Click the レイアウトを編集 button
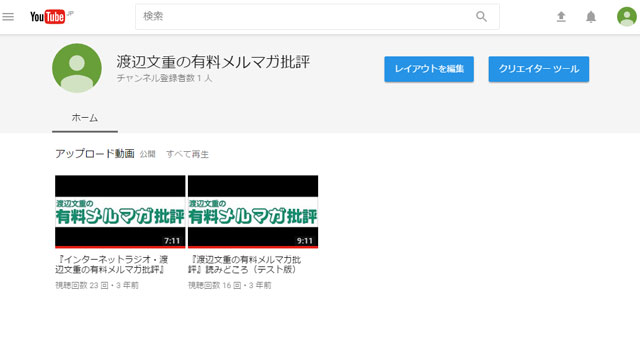This screenshot has height=360, width=640. click(429, 69)
